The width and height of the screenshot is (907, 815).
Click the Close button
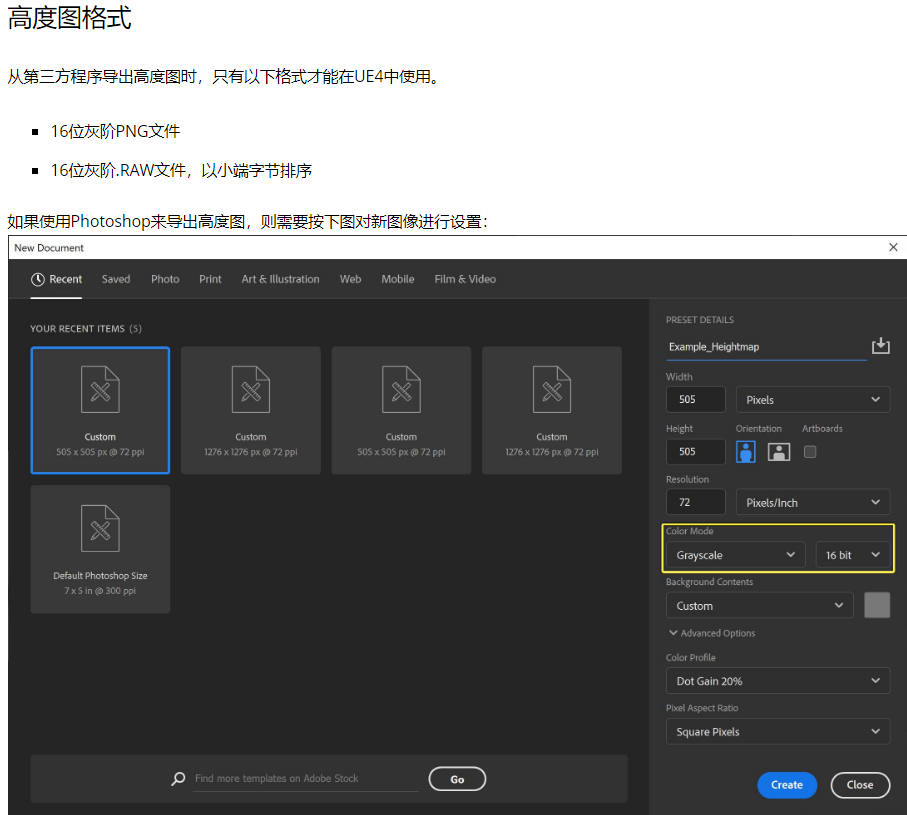click(860, 785)
